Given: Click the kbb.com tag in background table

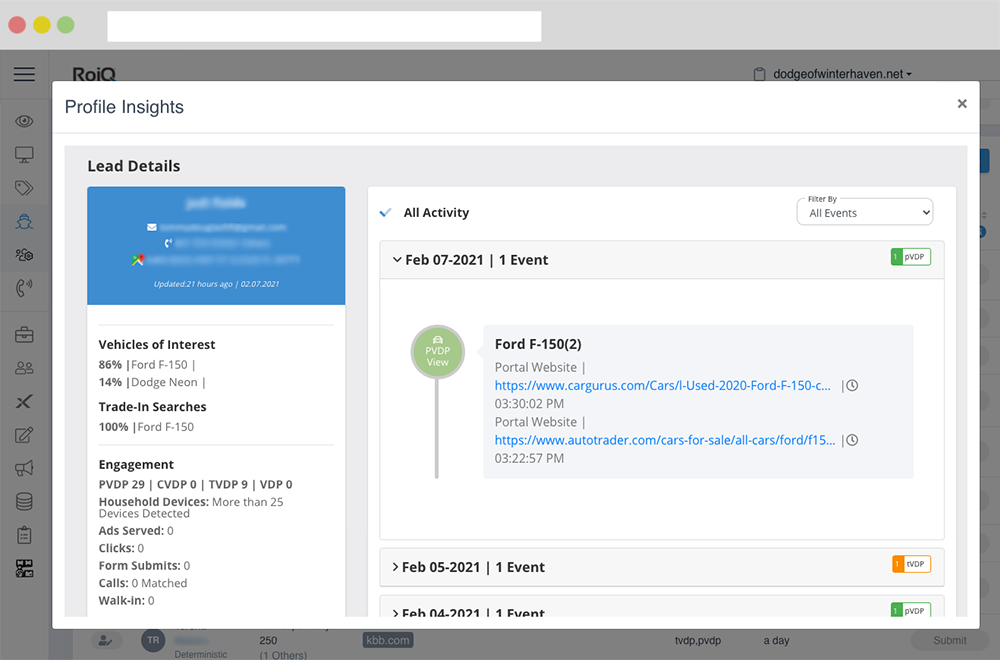Looking at the screenshot, I should coord(388,640).
